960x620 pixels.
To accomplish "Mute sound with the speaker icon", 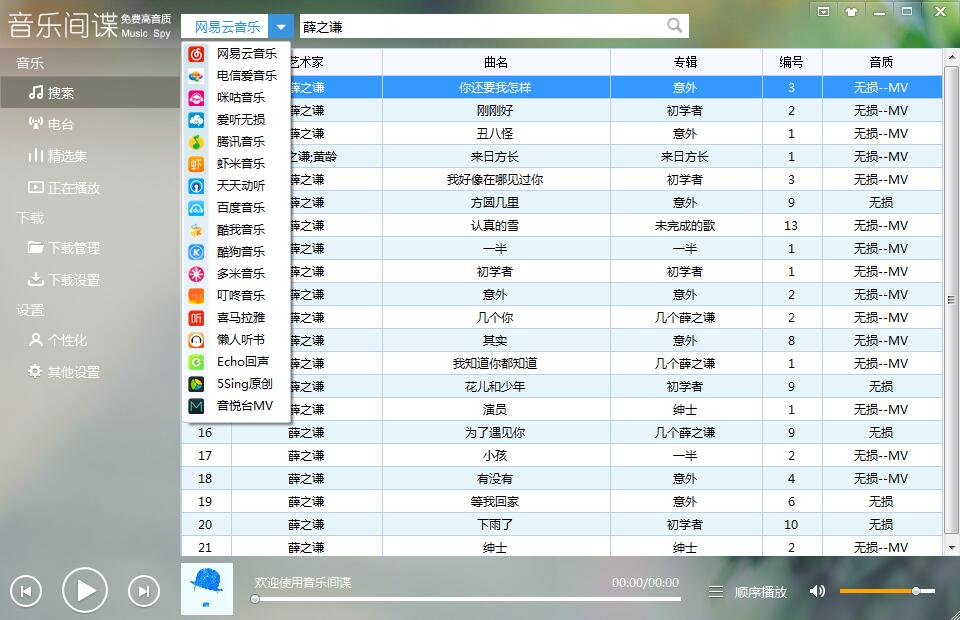I will click(817, 591).
